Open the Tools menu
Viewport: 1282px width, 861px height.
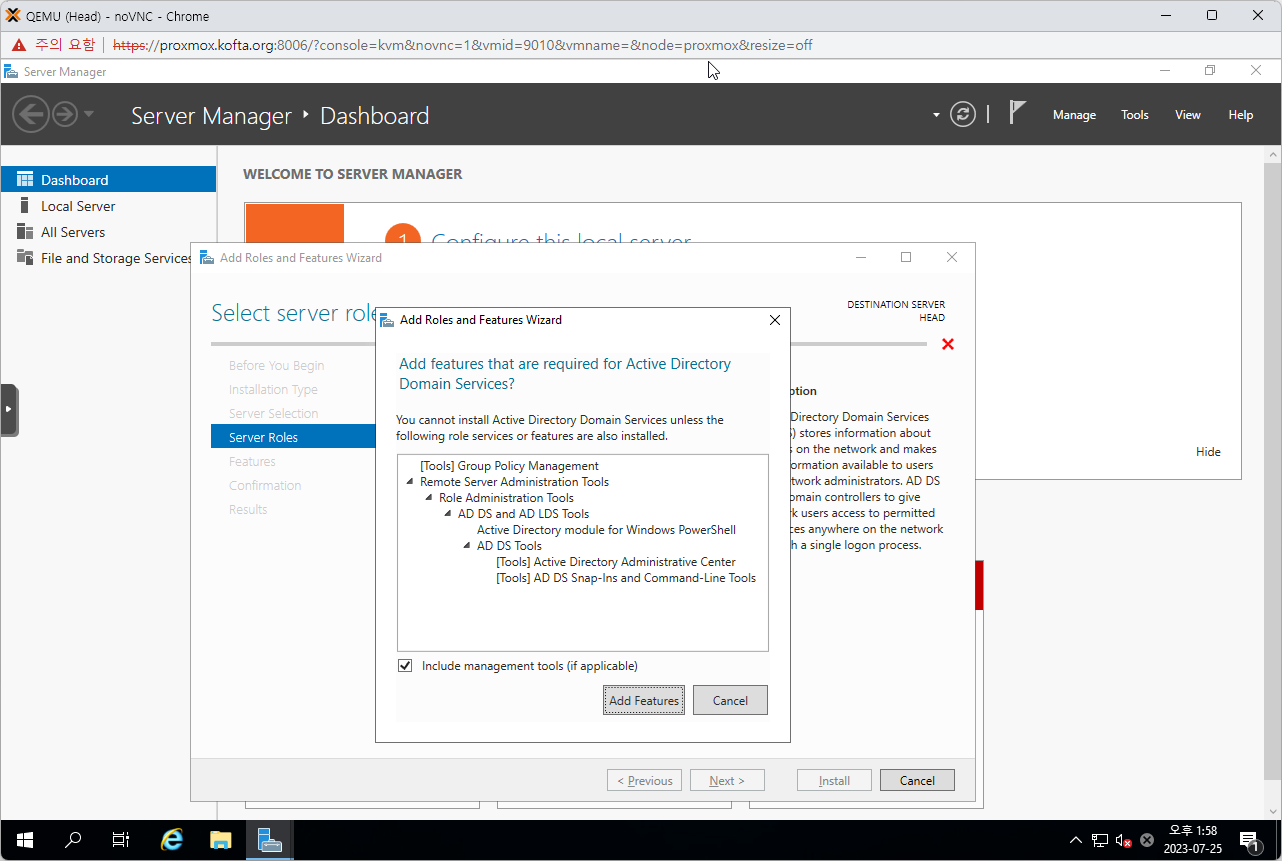click(x=1134, y=115)
